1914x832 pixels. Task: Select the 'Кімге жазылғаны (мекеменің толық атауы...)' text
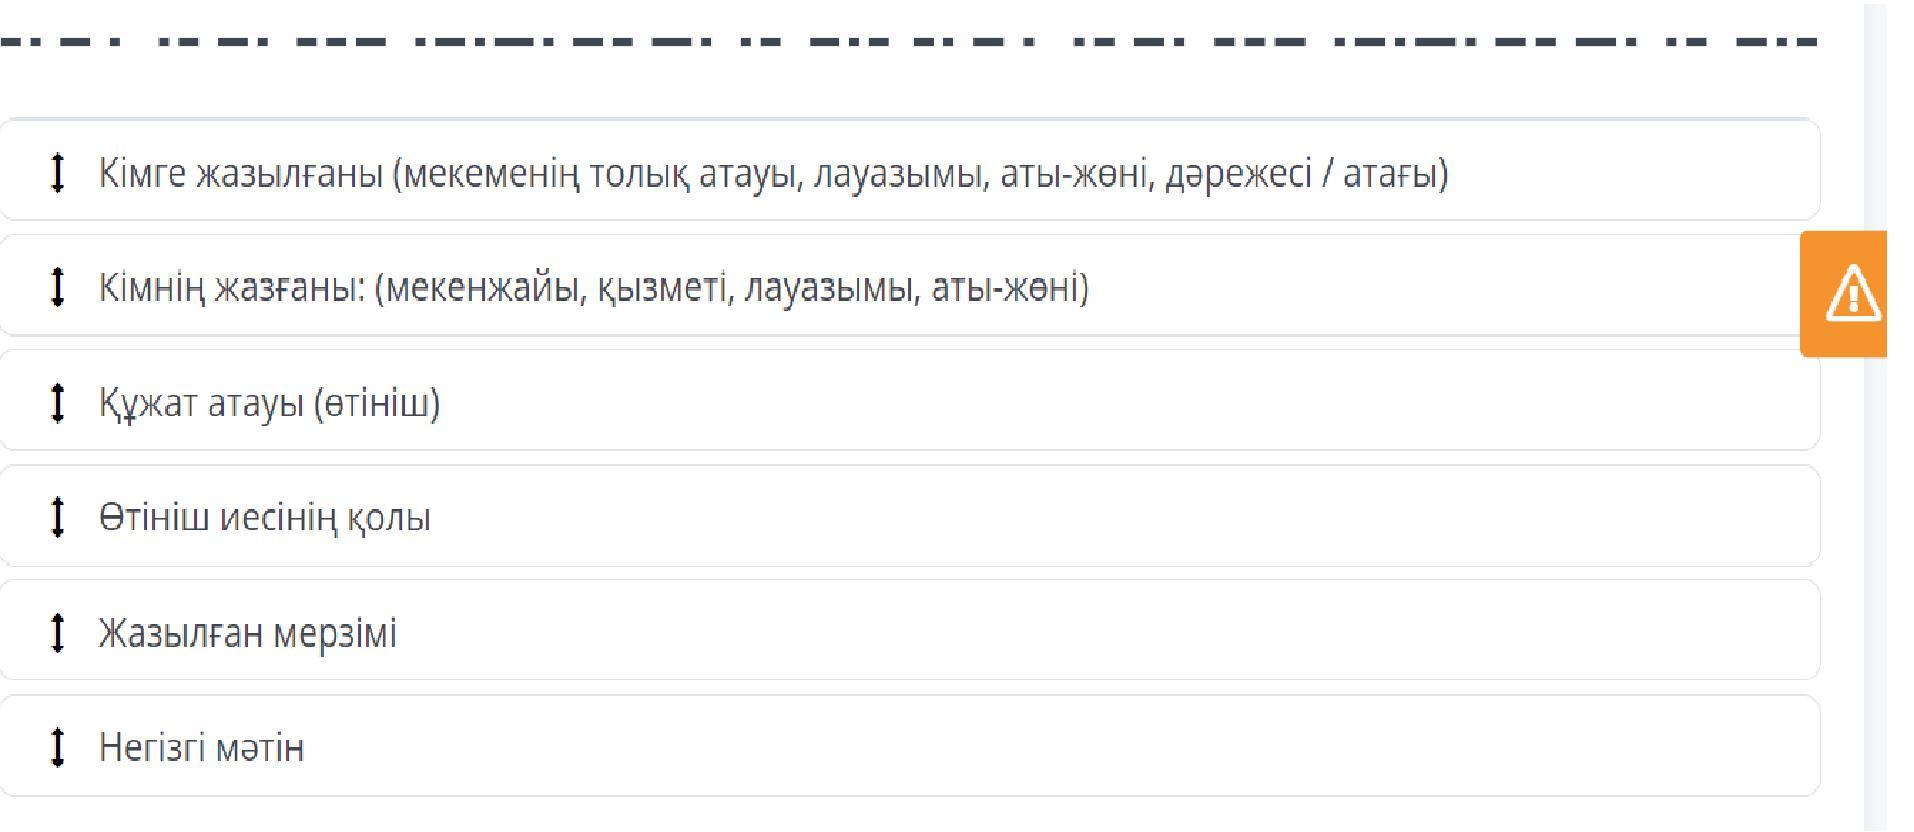773,174
